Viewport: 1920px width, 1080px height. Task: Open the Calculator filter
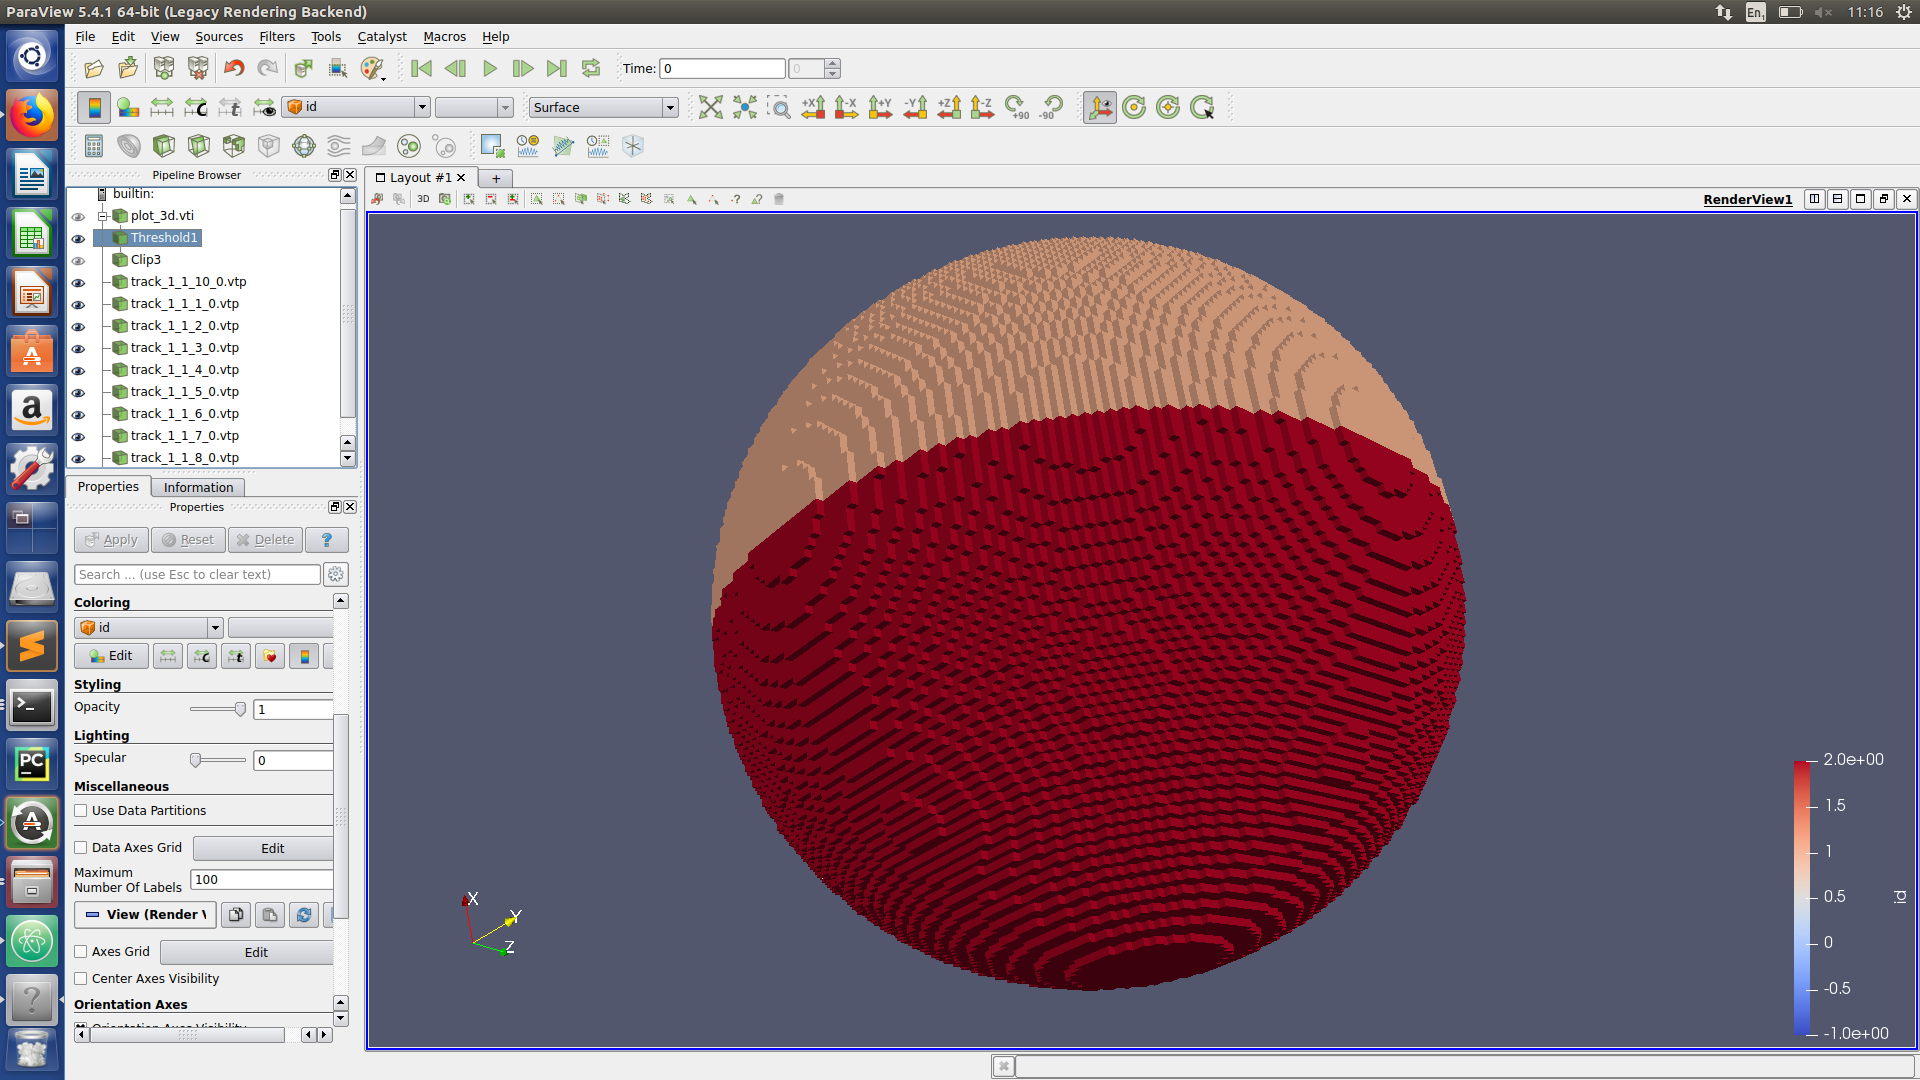pyautogui.click(x=94, y=146)
